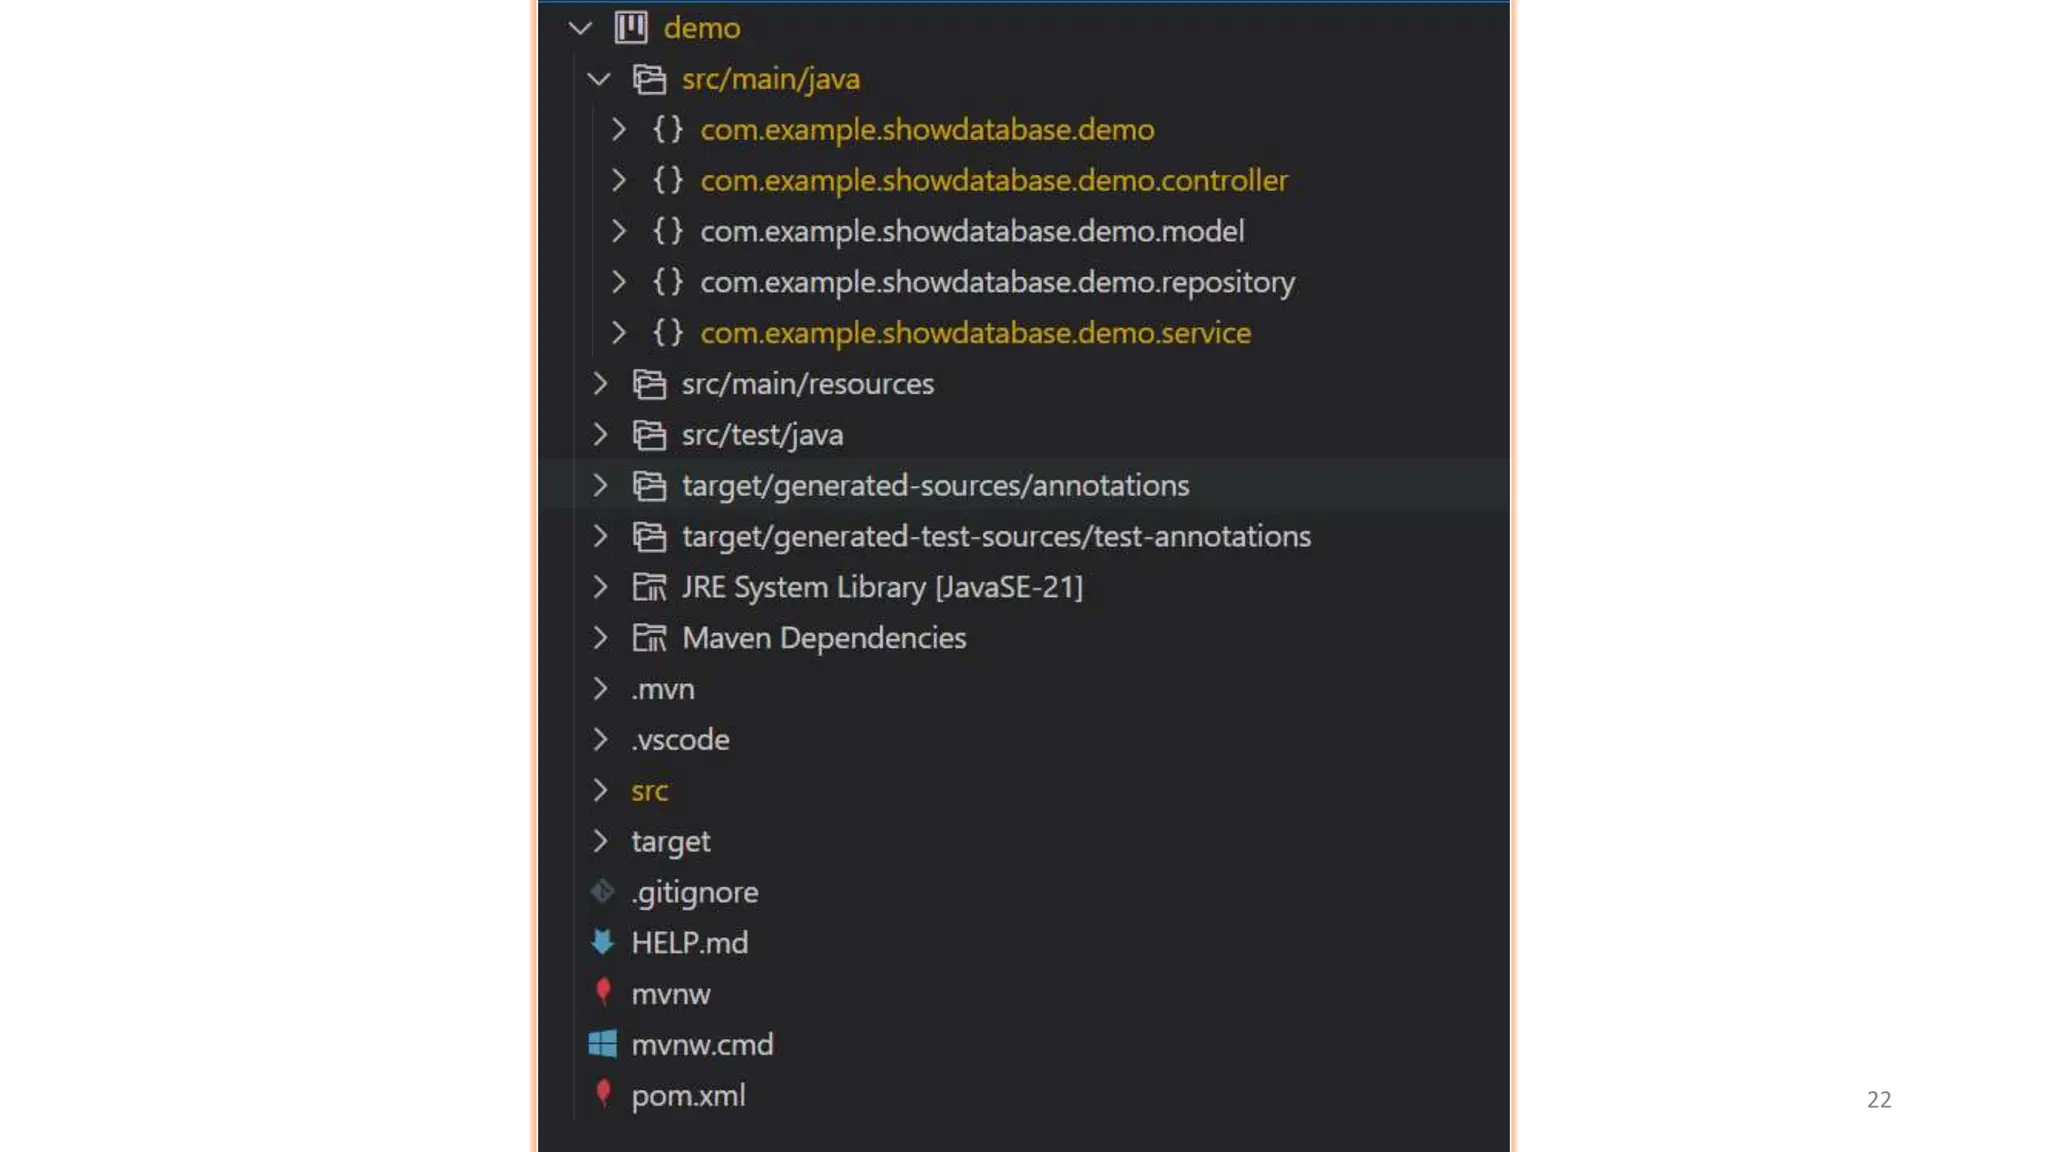Collapse the demo project root
The width and height of the screenshot is (2048, 1152).
580,28
